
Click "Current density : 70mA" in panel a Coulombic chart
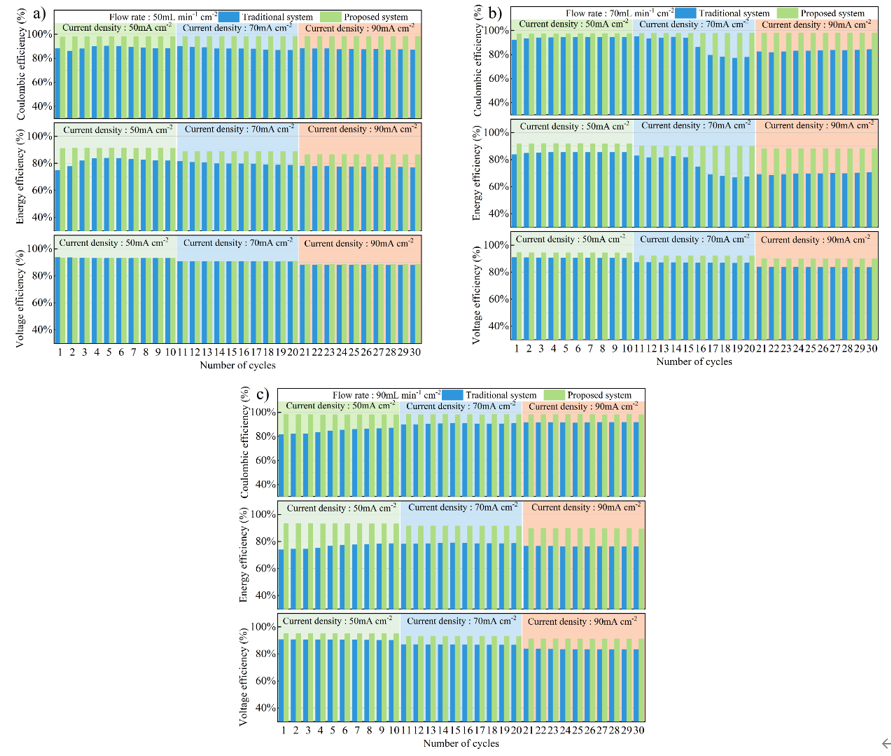(238, 27)
